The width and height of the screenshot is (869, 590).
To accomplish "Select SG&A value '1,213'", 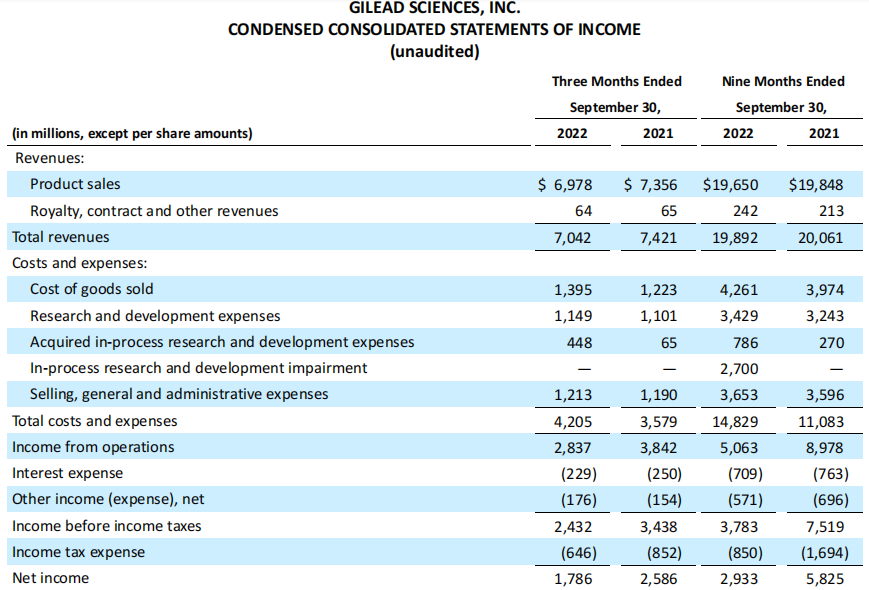I will point(573,395).
